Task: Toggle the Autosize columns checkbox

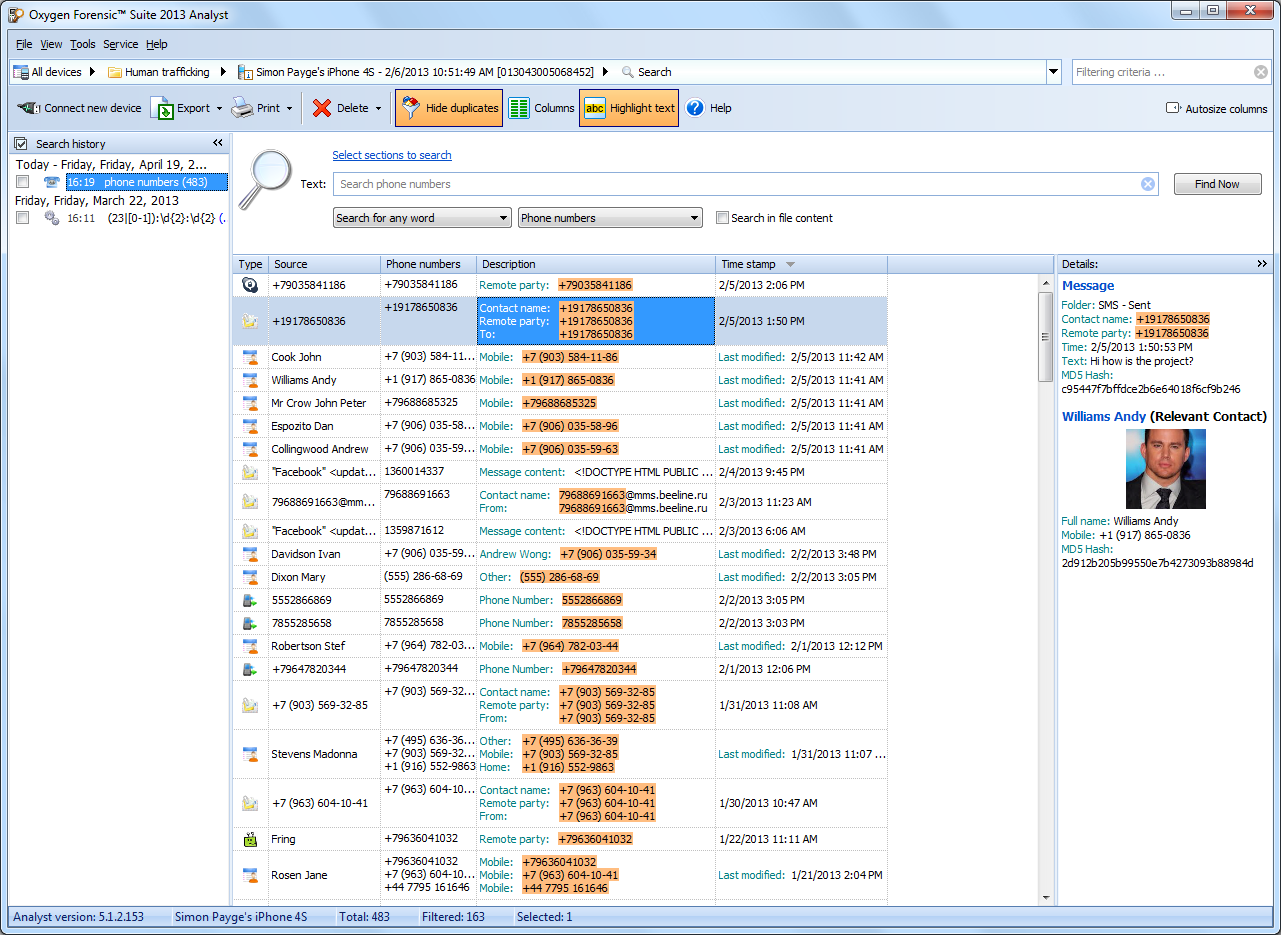Action: 1173,108
